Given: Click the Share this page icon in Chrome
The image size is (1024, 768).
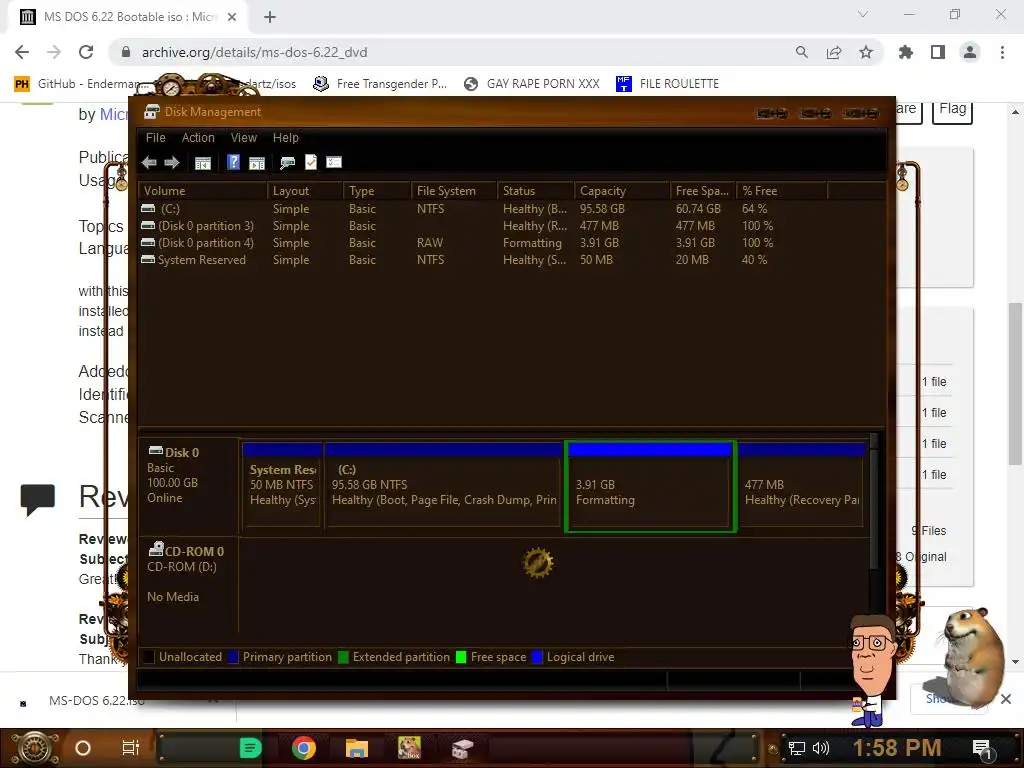Looking at the screenshot, I should click(x=834, y=52).
